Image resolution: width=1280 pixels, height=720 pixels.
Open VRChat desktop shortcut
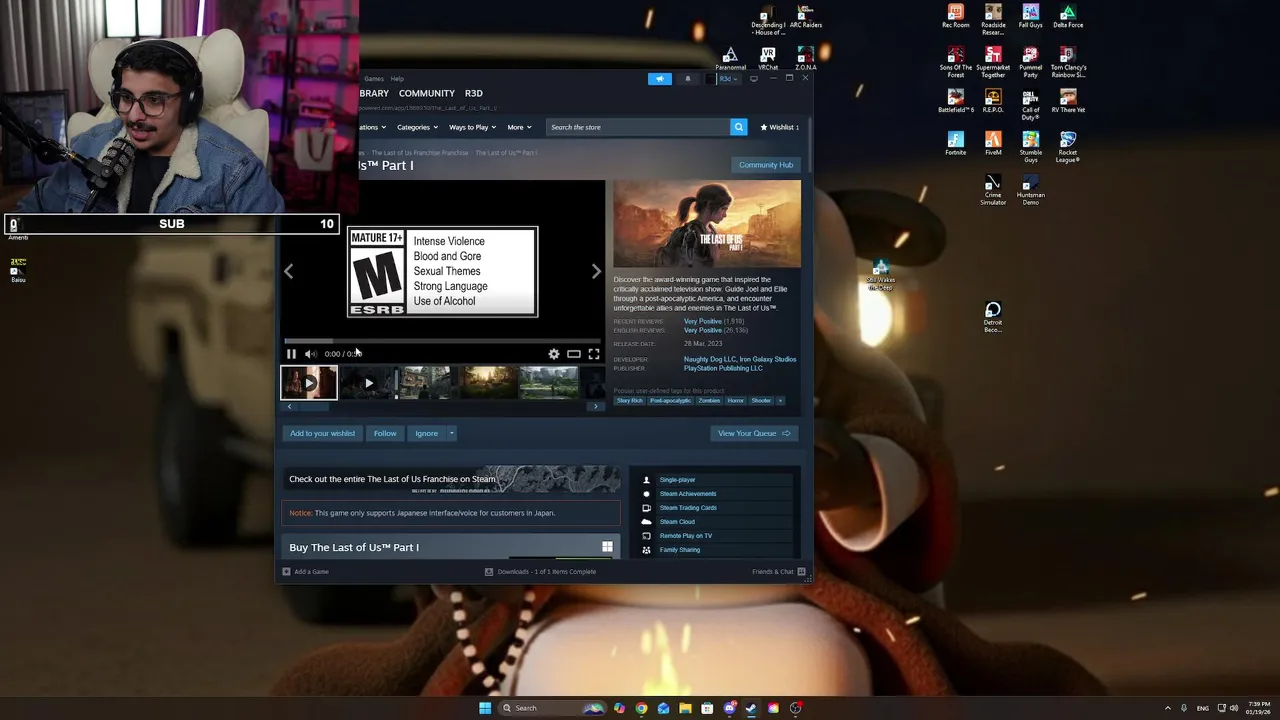tap(768, 58)
